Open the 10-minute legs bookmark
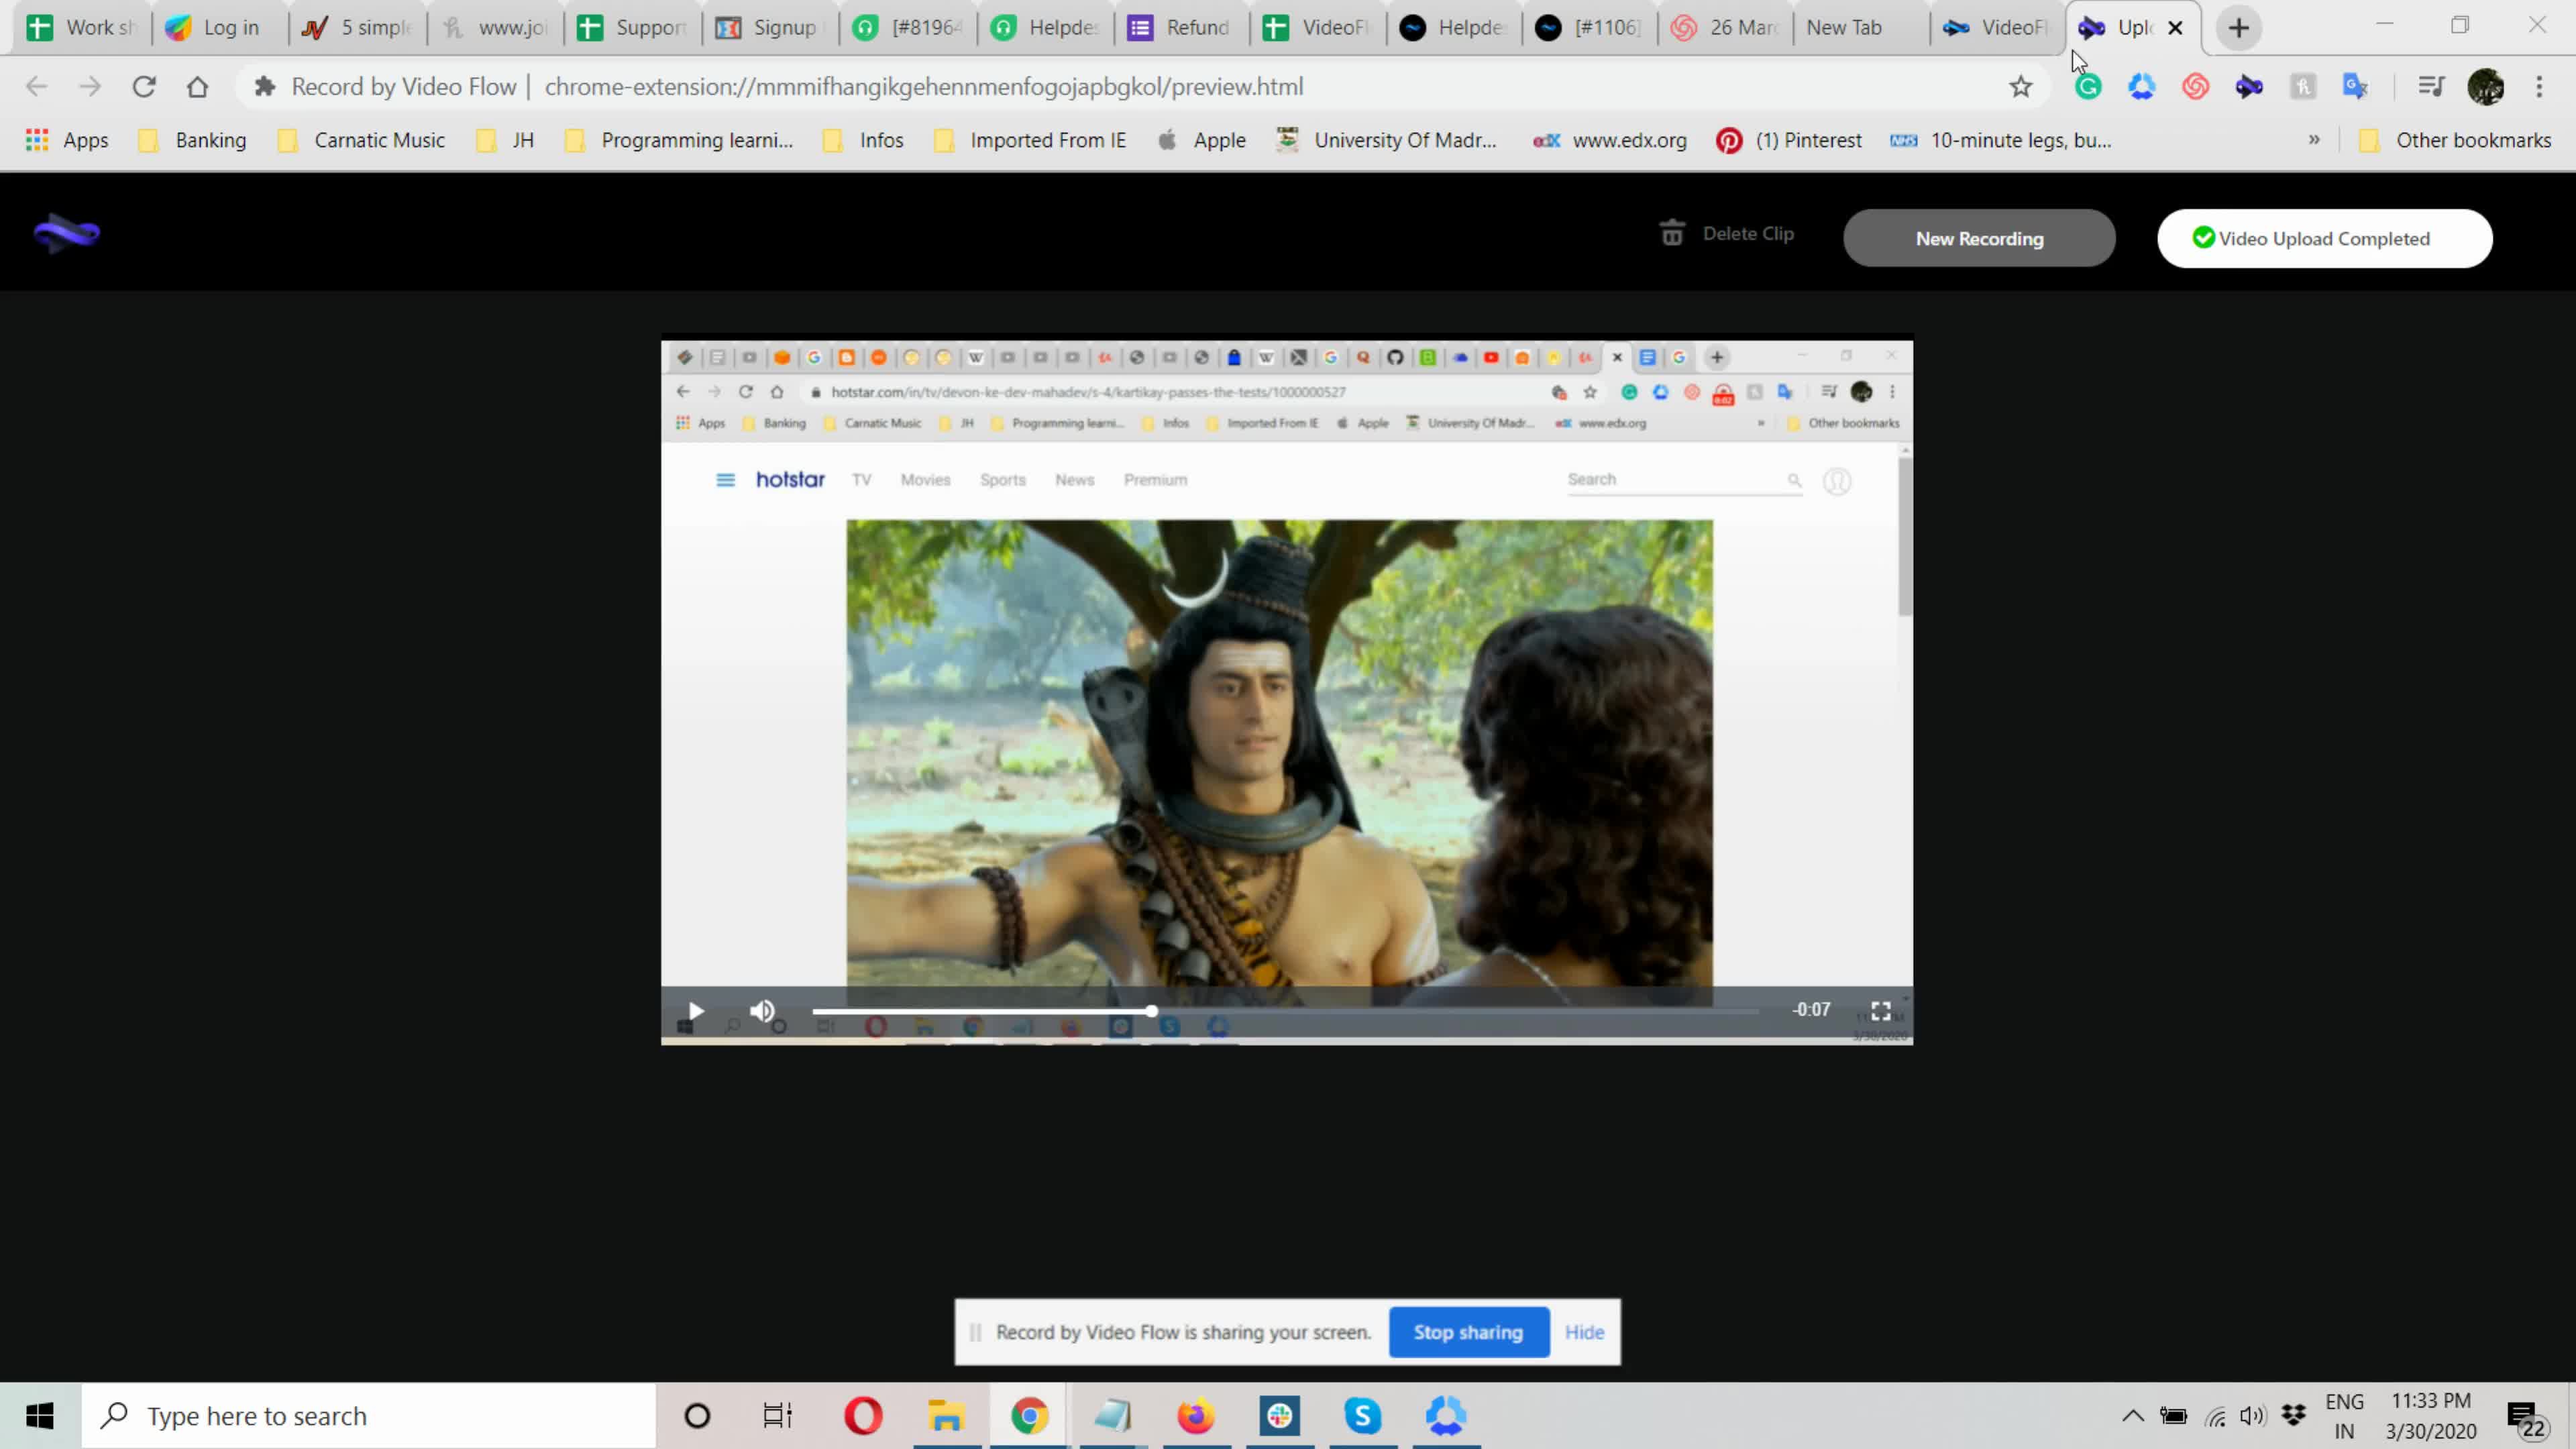This screenshot has width=2576, height=1449. coord(2001,140)
